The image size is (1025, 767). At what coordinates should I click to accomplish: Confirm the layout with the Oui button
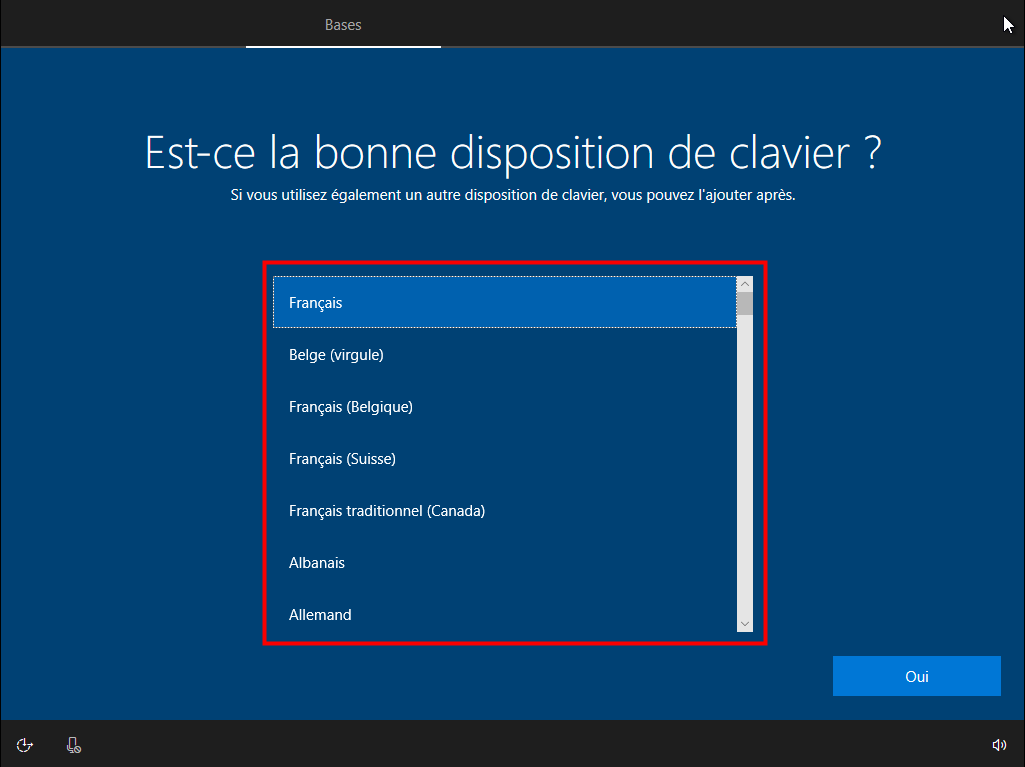pos(916,676)
